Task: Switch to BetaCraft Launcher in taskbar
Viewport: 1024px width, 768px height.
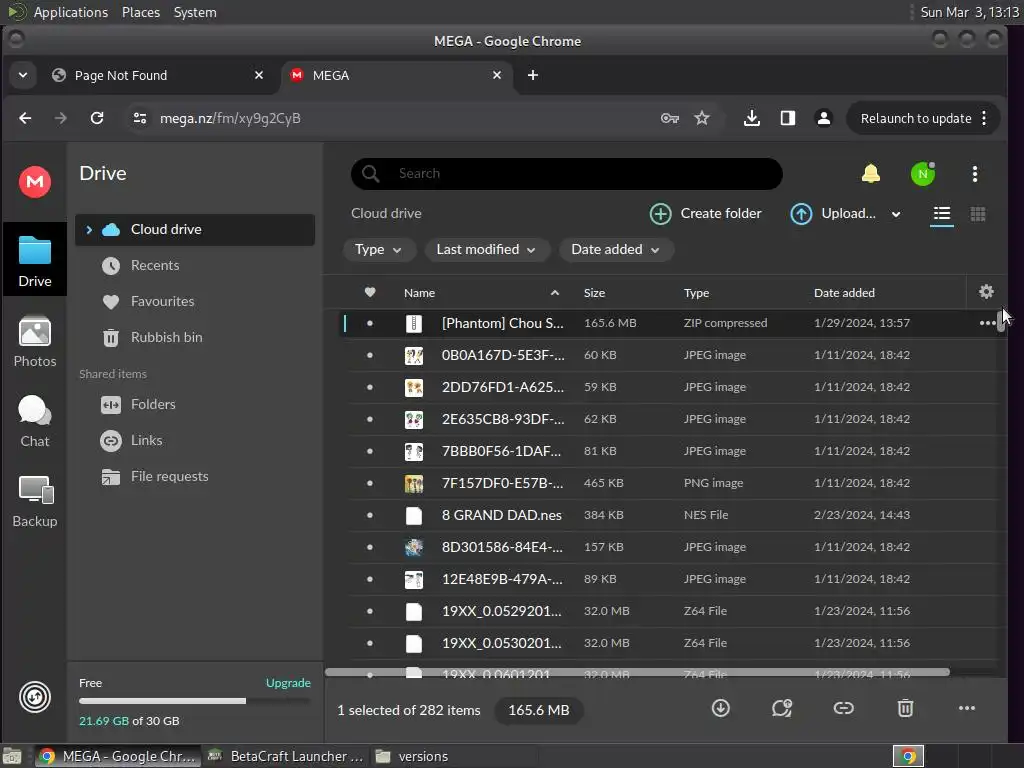Action: pos(287,756)
